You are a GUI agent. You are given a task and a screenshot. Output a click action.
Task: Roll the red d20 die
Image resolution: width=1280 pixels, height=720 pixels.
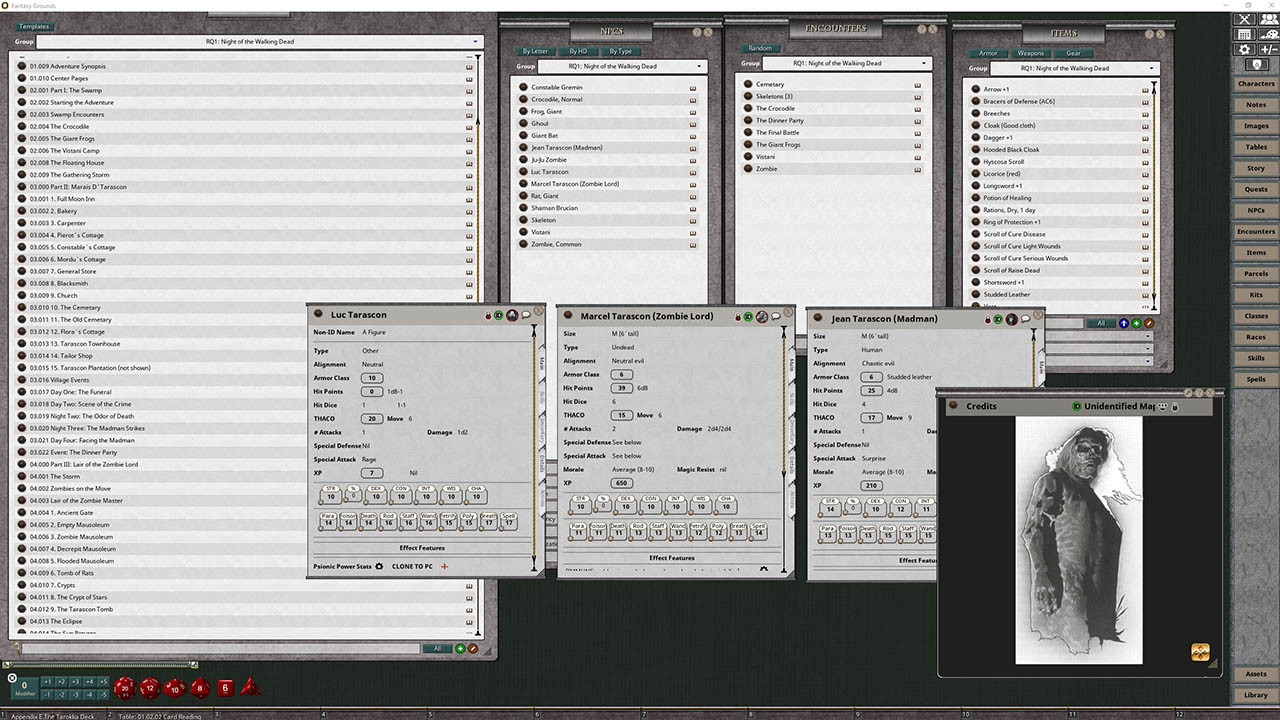[x=124, y=687]
